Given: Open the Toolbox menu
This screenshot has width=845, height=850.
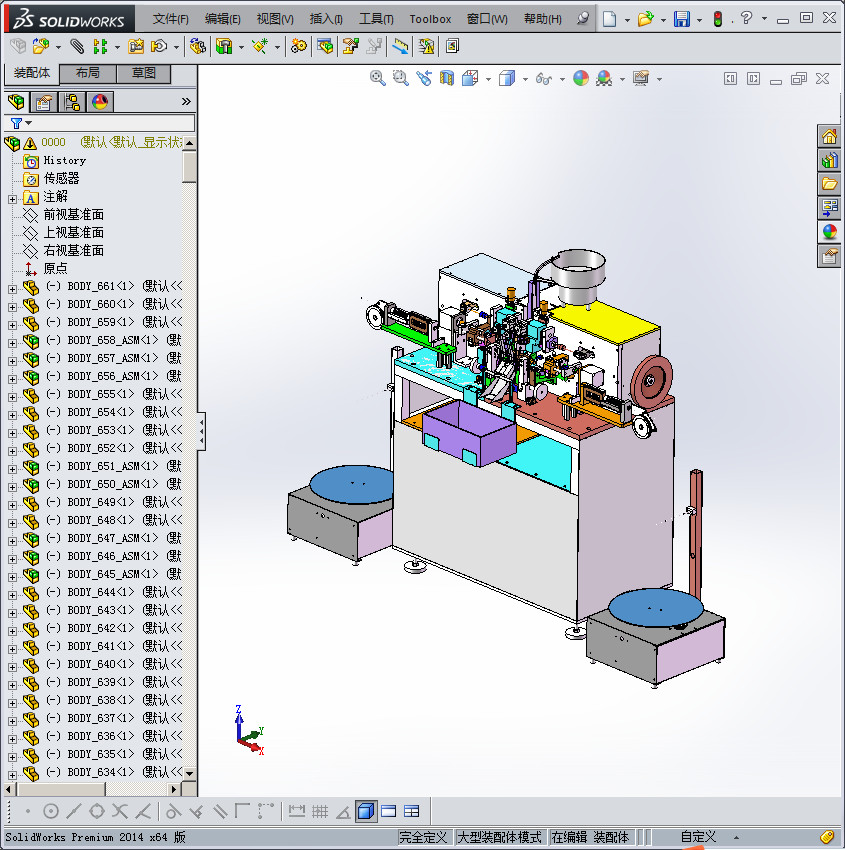Looking at the screenshot, I should click(x=430, y=19).
